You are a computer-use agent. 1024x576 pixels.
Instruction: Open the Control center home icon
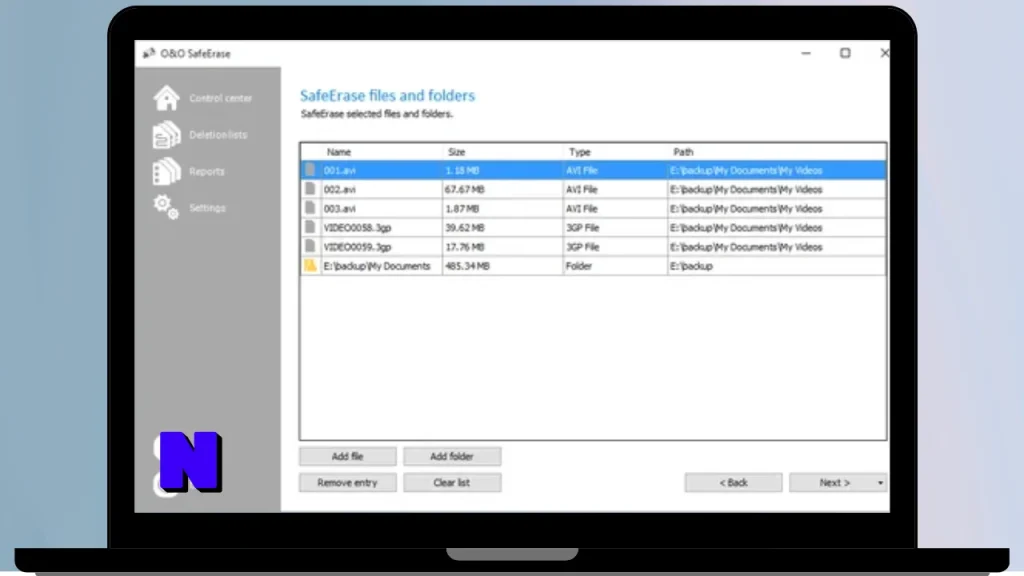point(167,98)
